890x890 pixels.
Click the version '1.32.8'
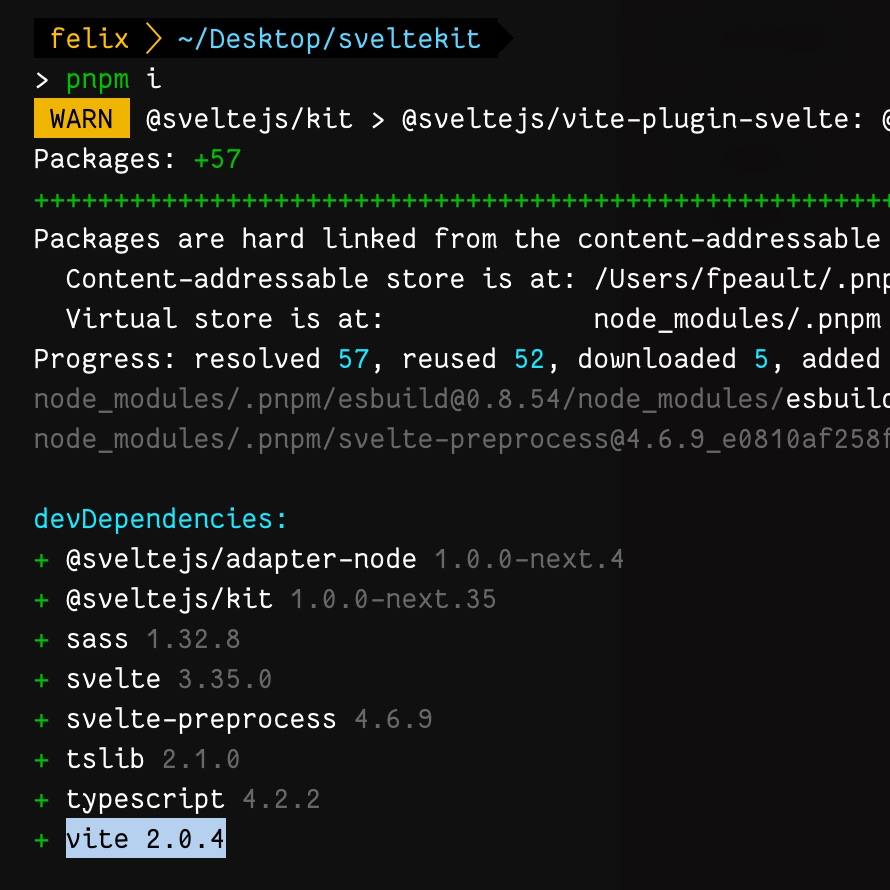pos(193,640)
